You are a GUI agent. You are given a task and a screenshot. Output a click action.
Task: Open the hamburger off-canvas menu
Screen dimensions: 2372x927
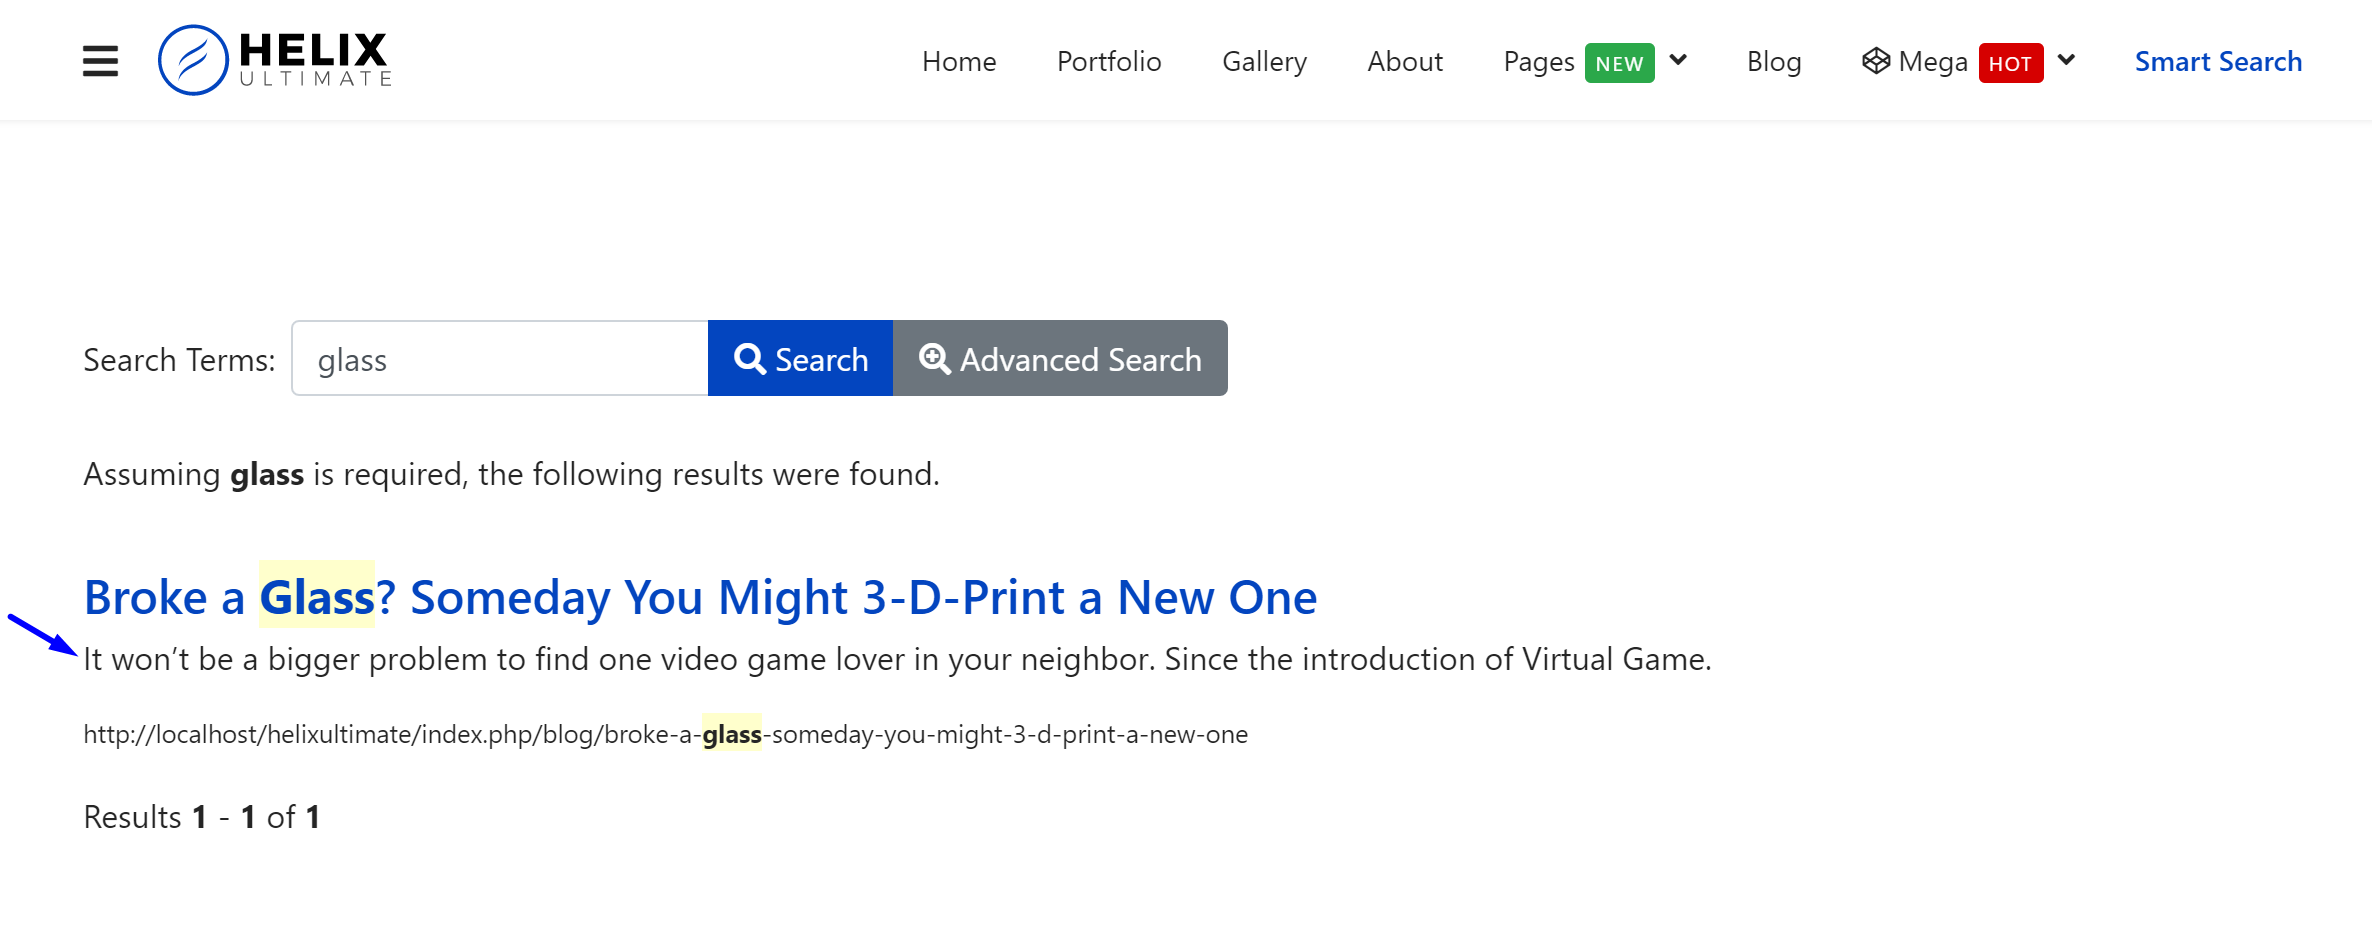[100, 61]
